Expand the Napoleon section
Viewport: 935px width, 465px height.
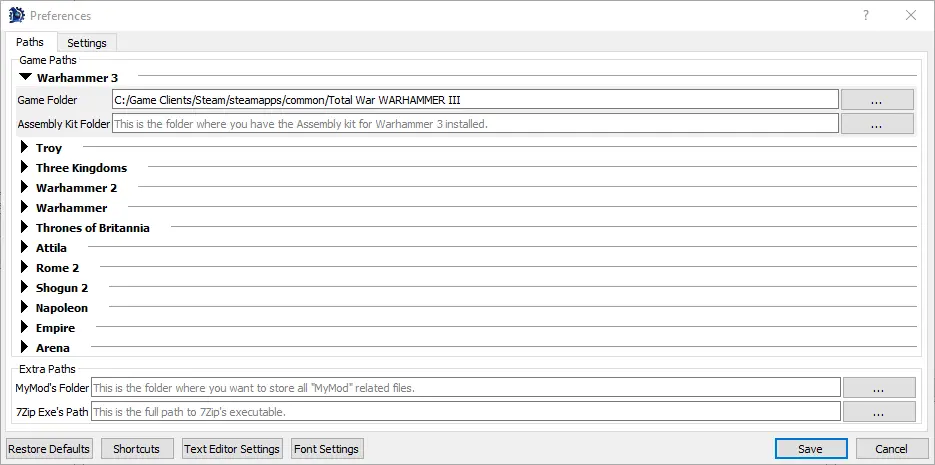[x=24, y=308]
